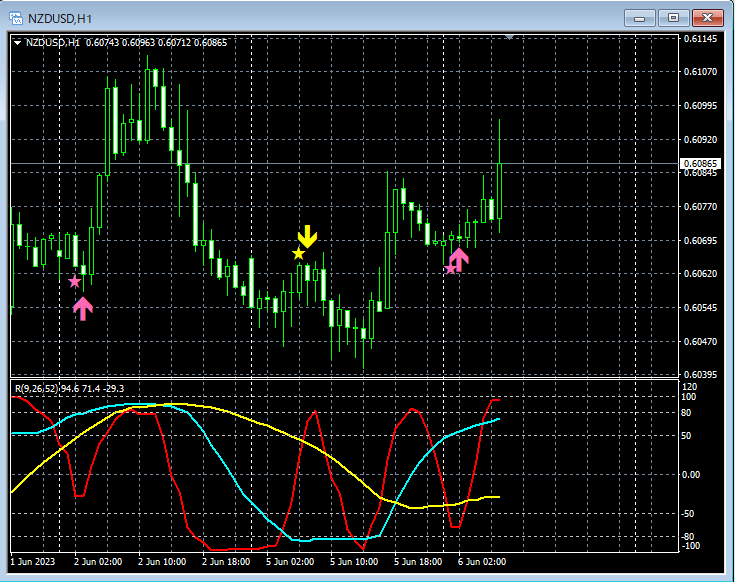Click the 5 Jun 02:00 time label
The width and height of the screenshot is (736, 582).
(290, 562)
